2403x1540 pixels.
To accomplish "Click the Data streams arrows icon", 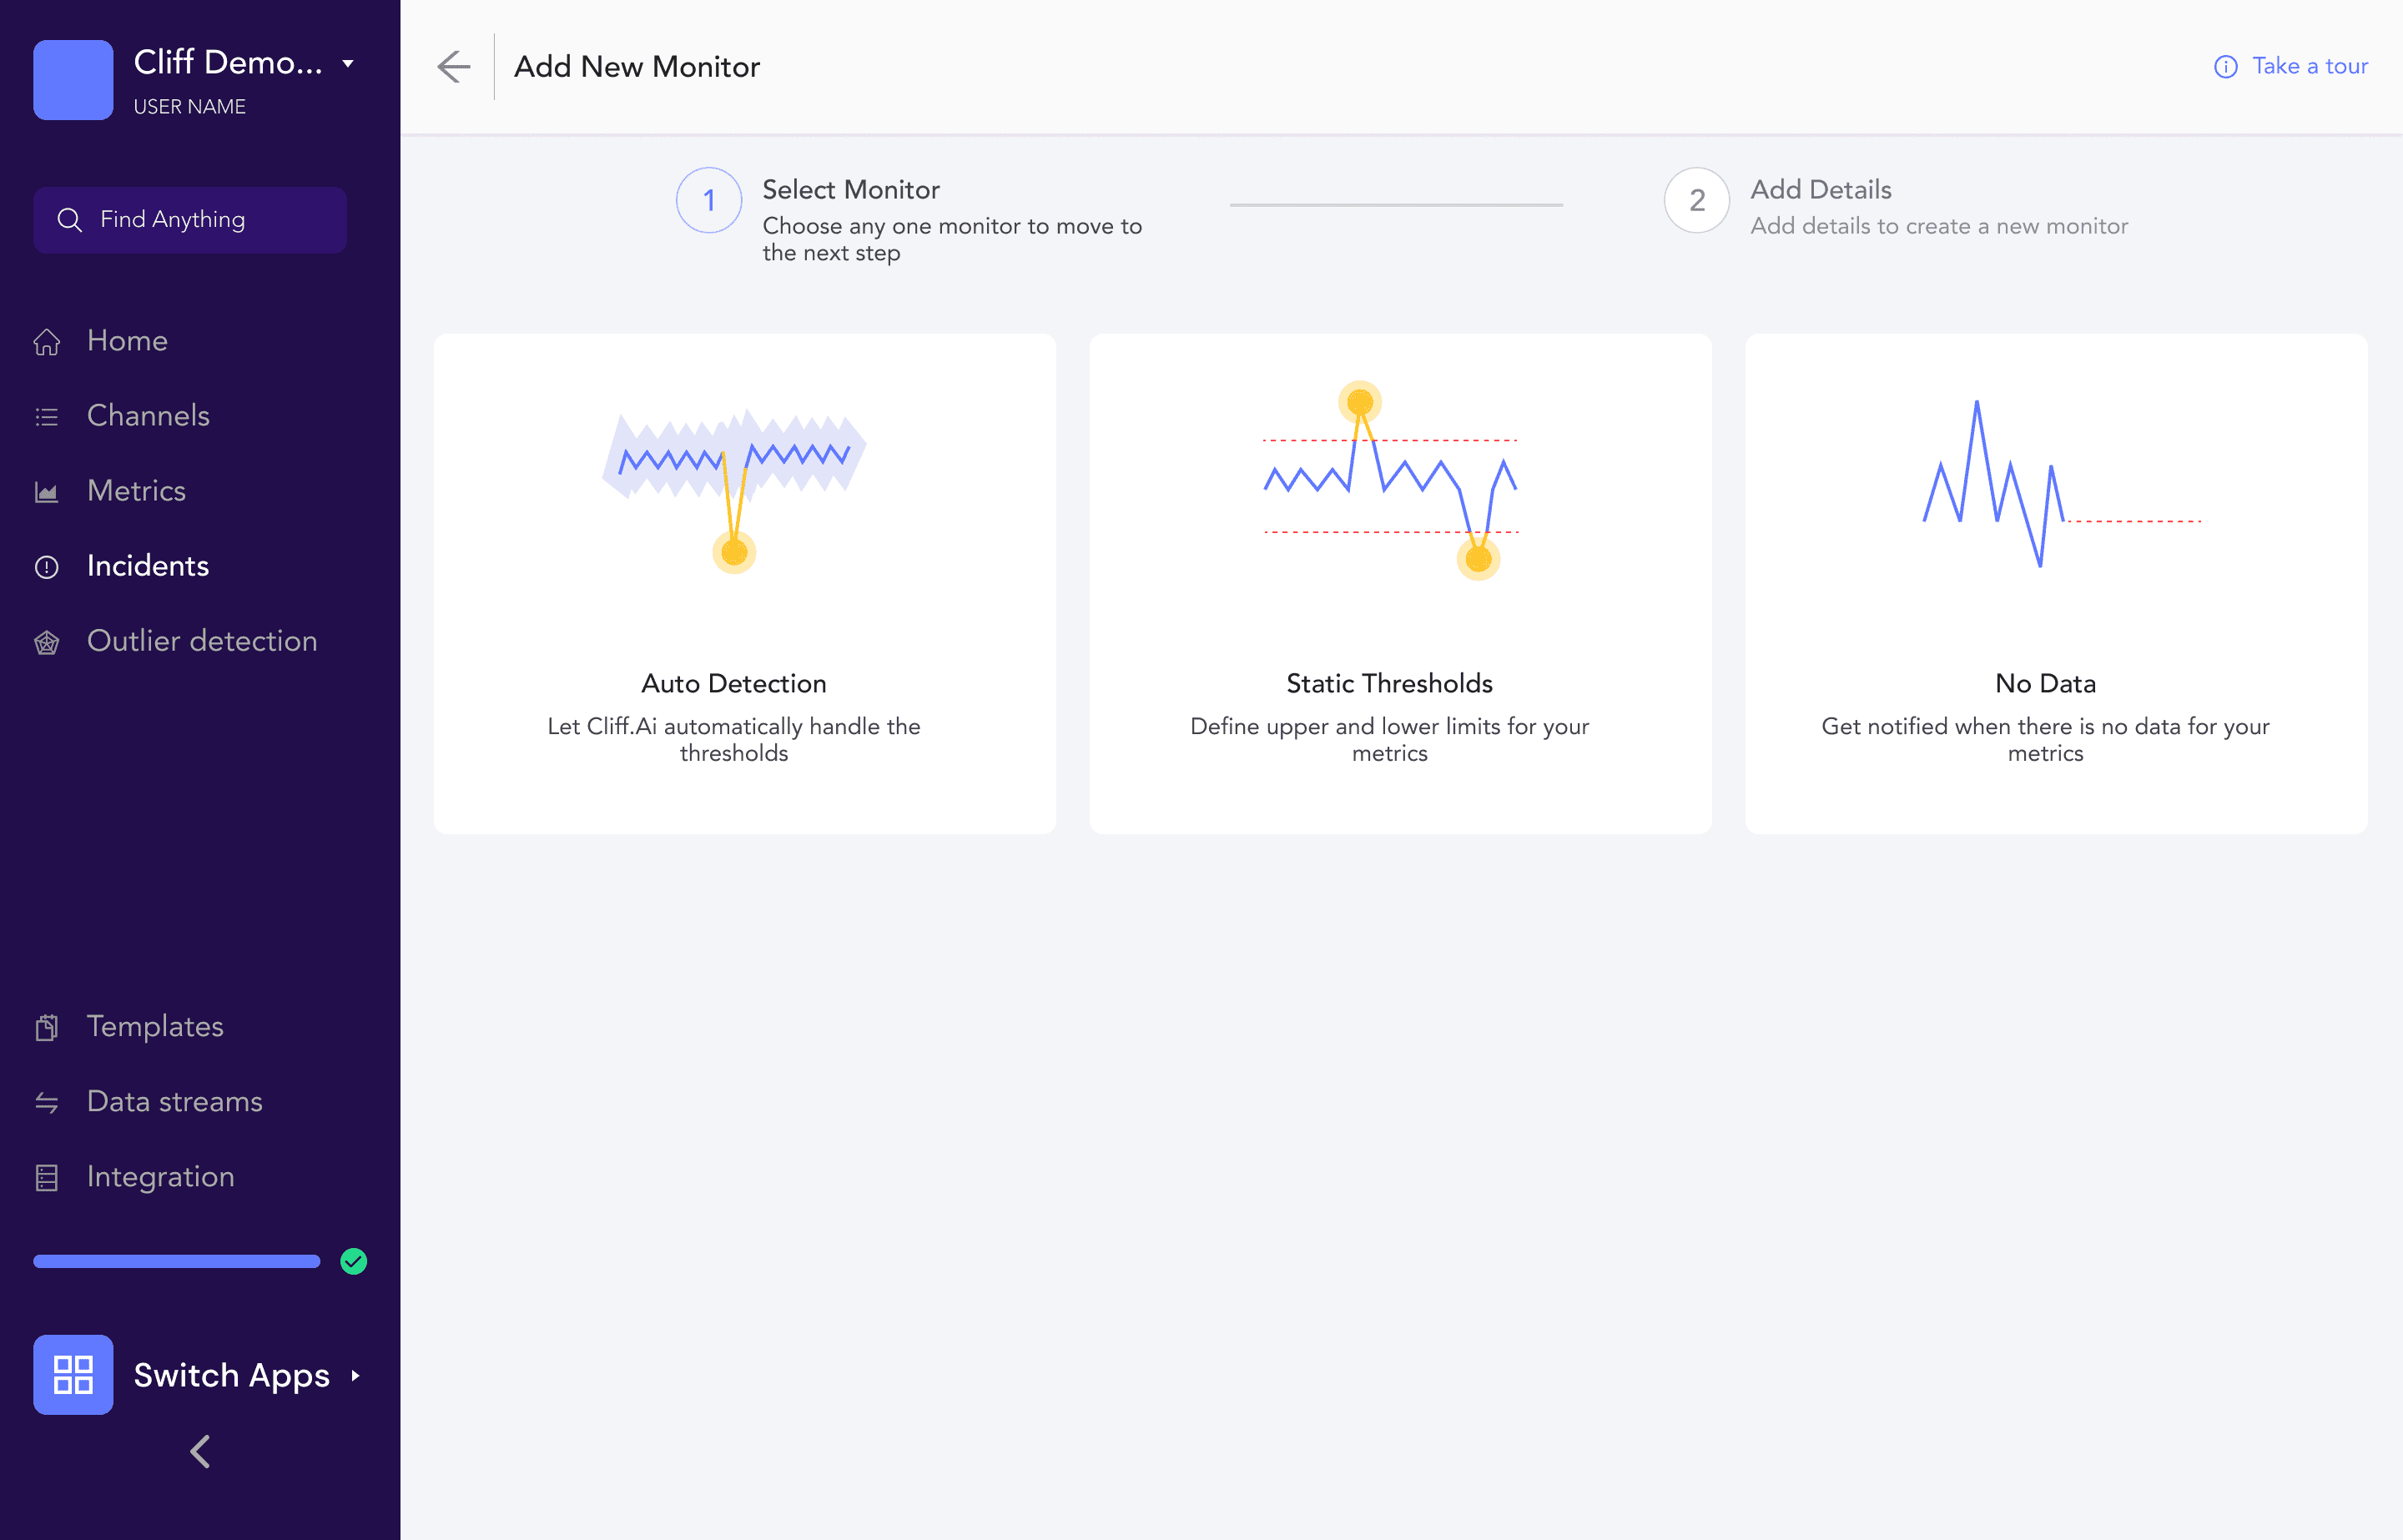I will click(47, 1102).
